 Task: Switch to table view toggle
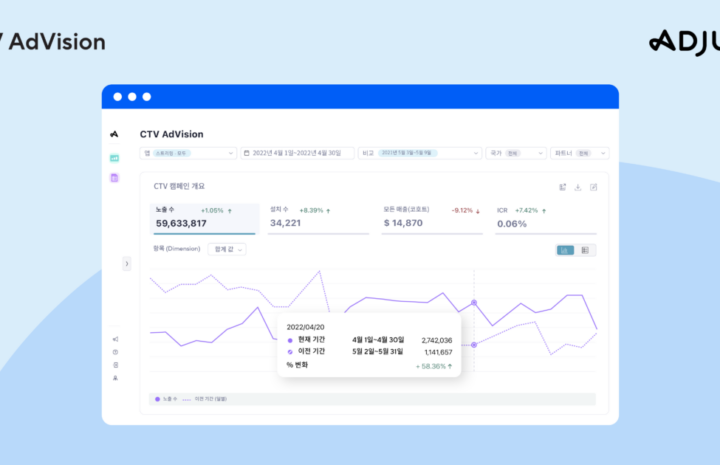tap(585, 250)
